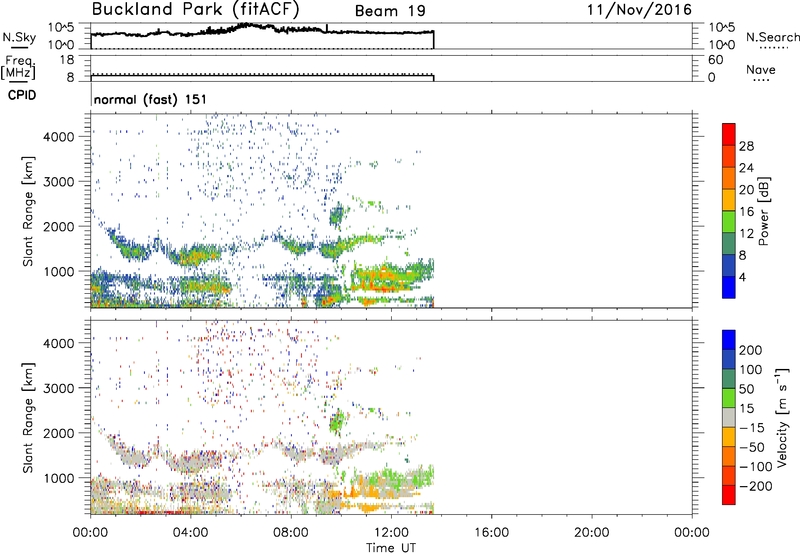Click the '4' power colorbar tick value
Viewport: 800px width, 554px height.
pyautogui.click(x=742, y=277)
